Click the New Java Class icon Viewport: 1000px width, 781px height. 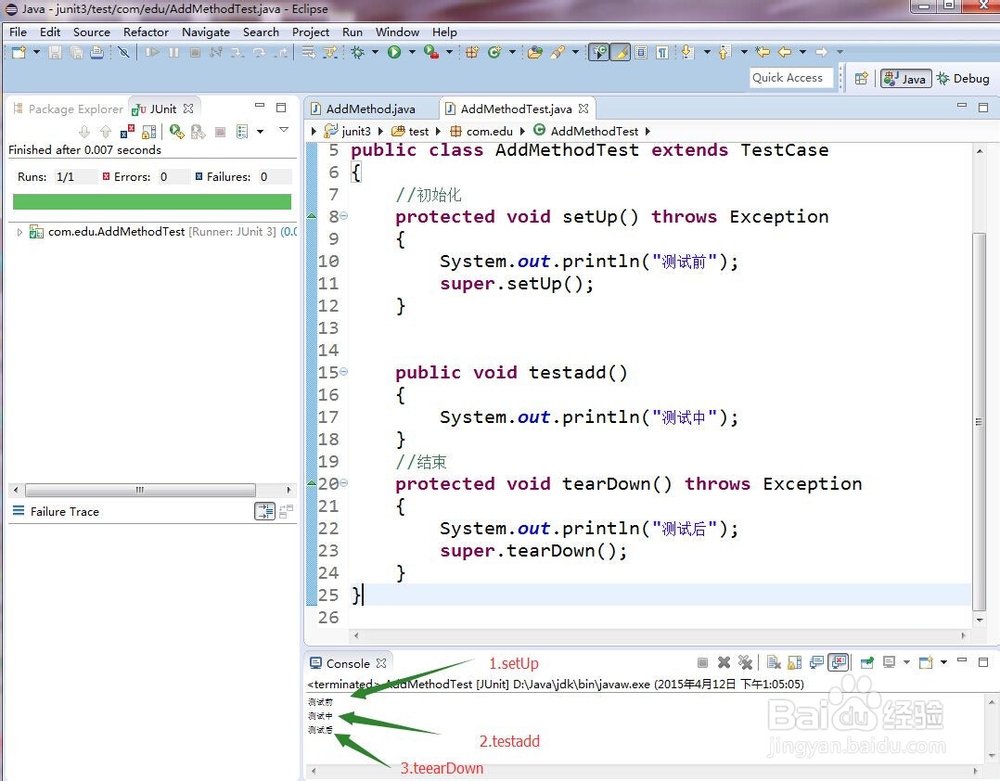click(494, 52)
